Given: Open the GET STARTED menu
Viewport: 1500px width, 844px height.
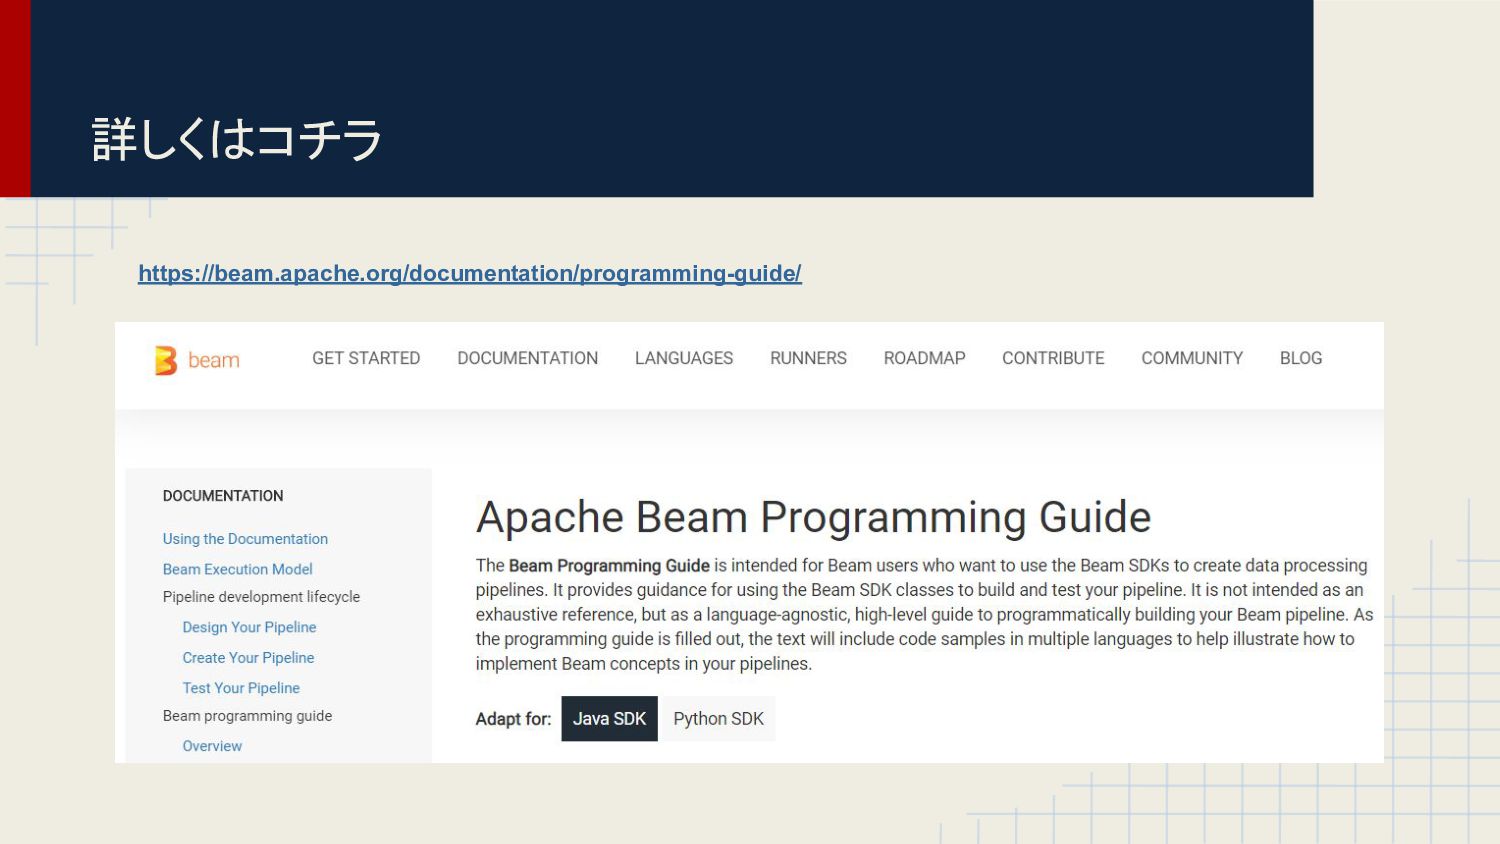Looking at the screenshot, I should pos(365,358).
